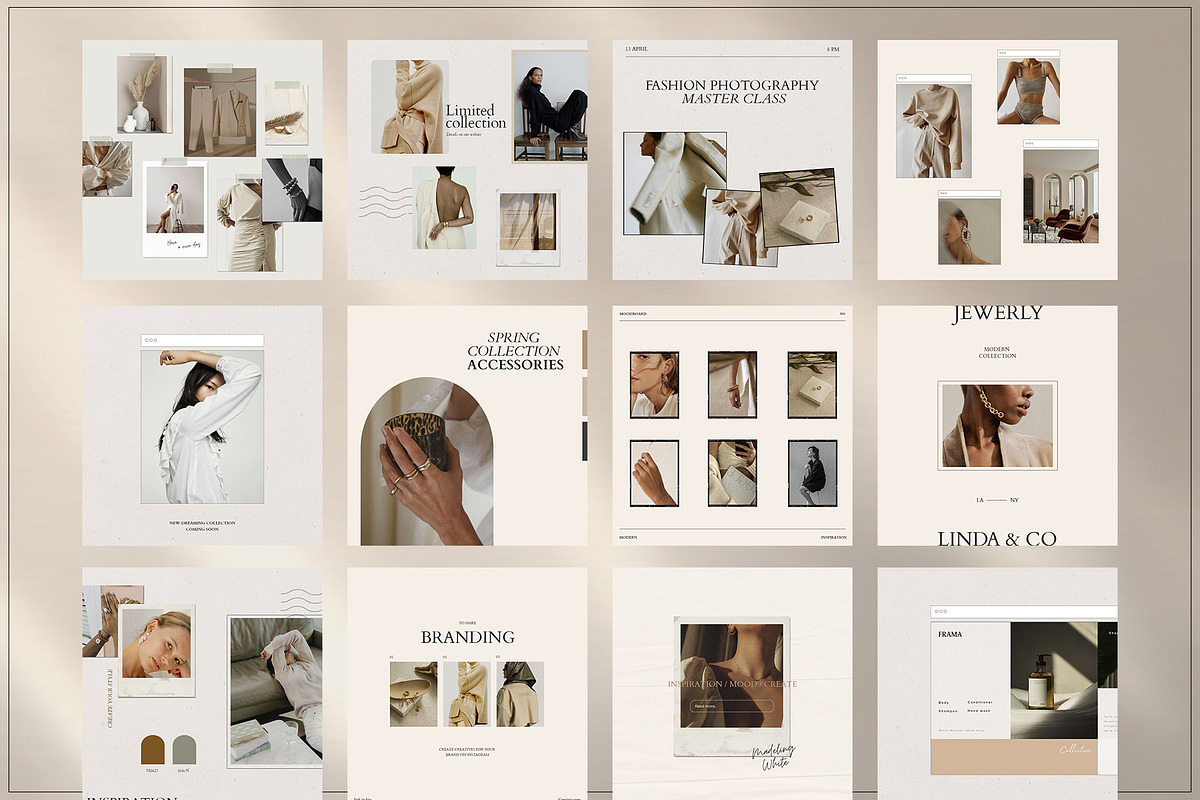Screen dimensions: 1200x800
Task: Click the 'Collection' script text on tan bar
Action: tap(1075, 749)
